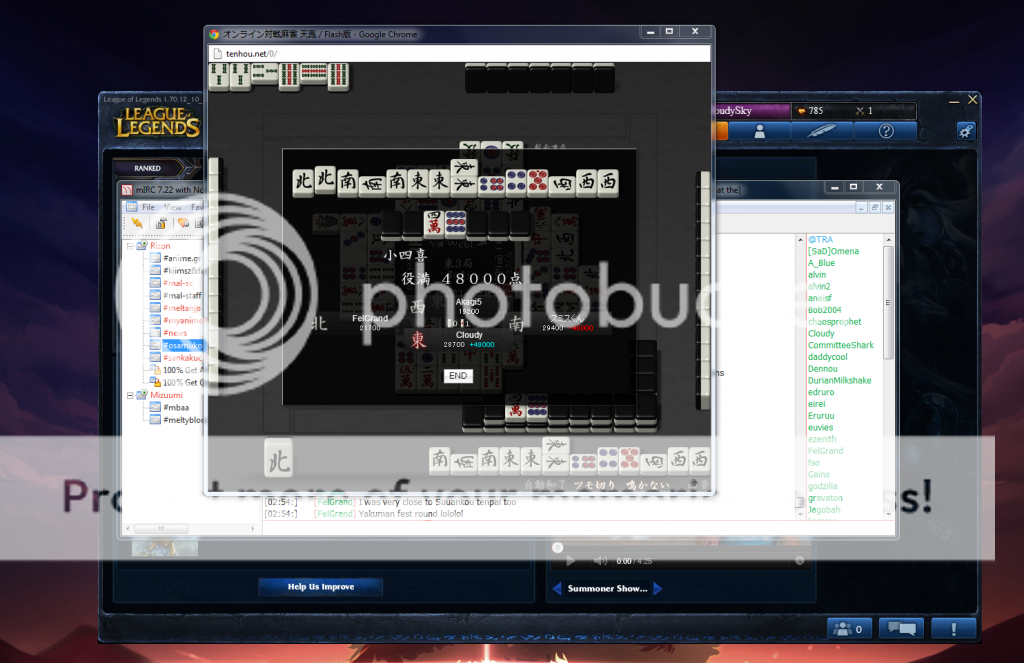Select the #mbaa channel in tree

point(176,407)
